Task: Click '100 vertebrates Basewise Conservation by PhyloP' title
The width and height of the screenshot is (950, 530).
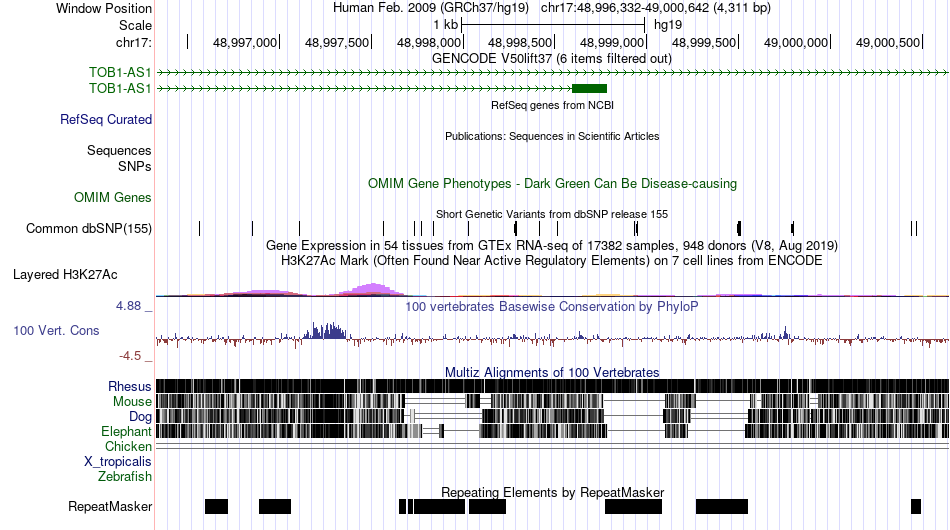Action: (552, 306)
